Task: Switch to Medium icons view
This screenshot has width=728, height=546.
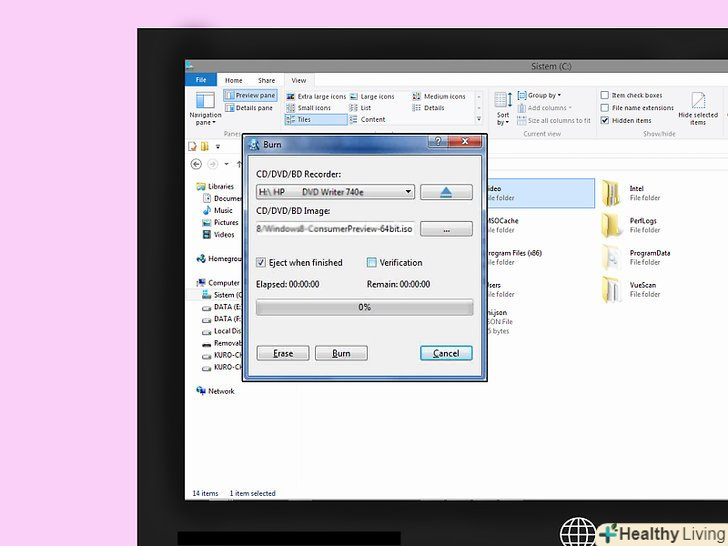Action: pos(439,97)
